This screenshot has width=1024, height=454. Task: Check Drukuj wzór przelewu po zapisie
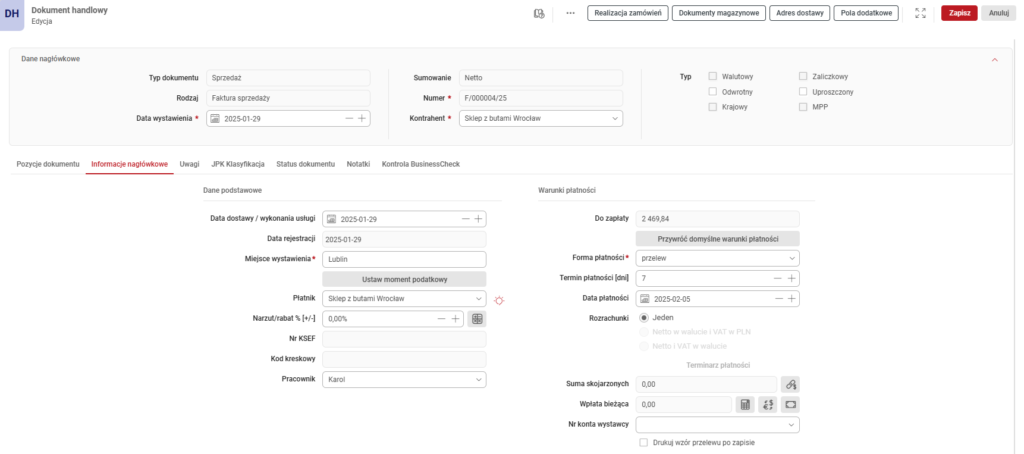[x=643, y=442]
